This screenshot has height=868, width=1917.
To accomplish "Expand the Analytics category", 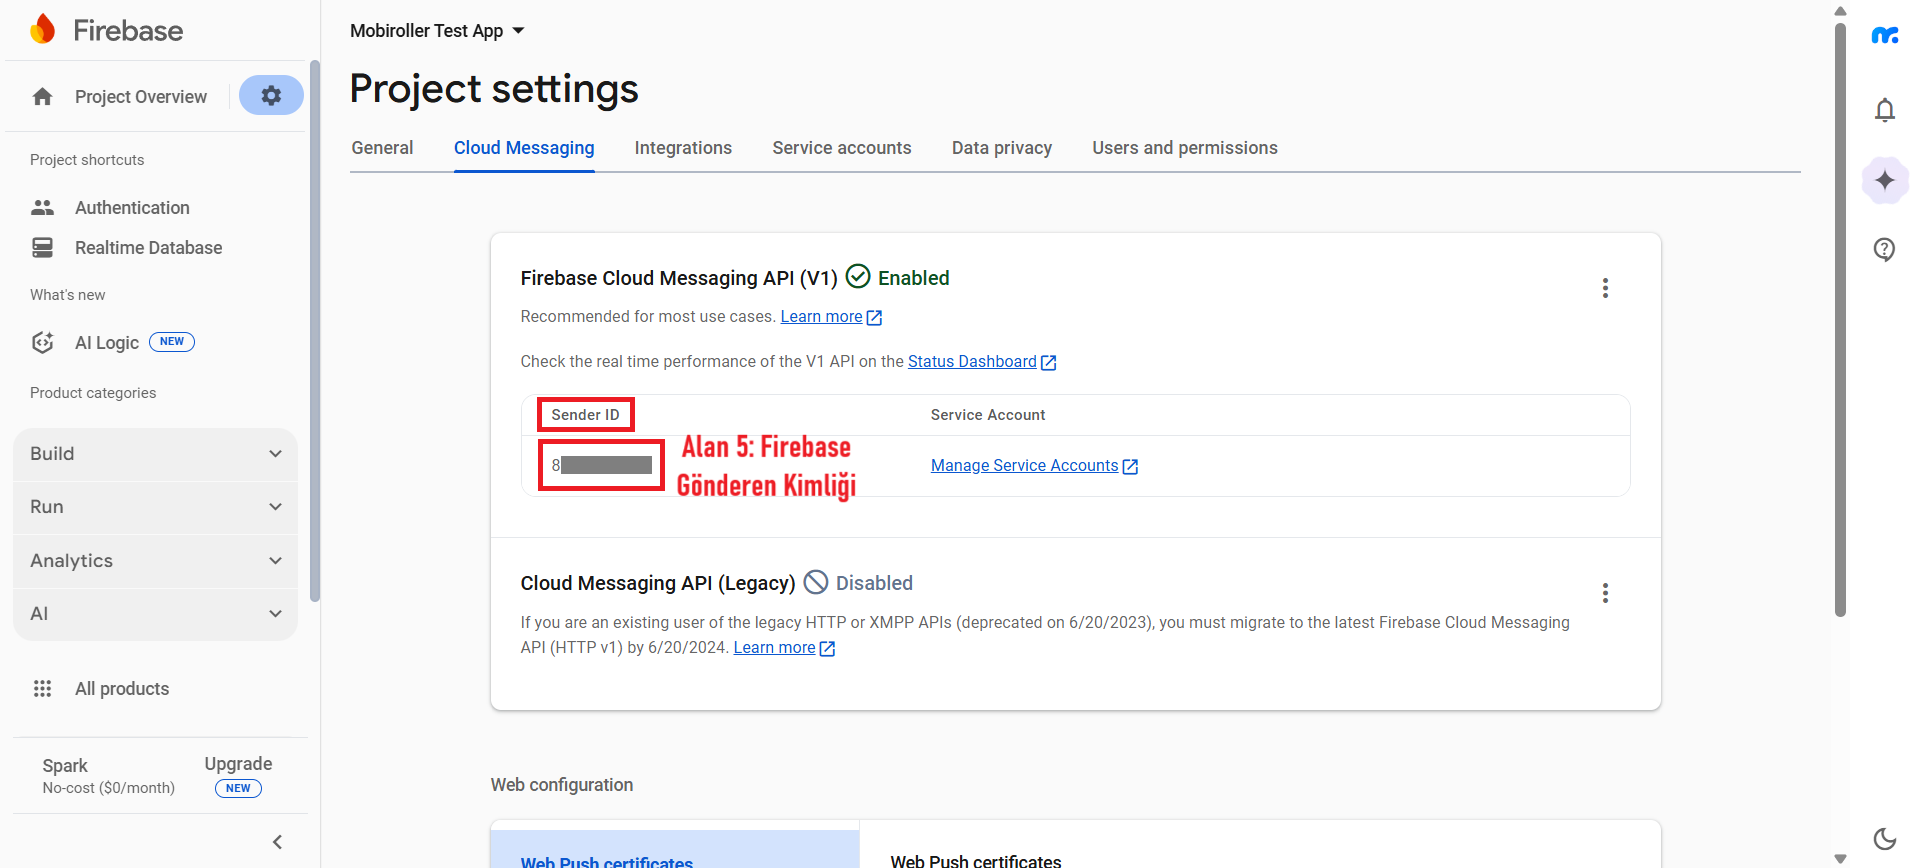I will (156, 561).
